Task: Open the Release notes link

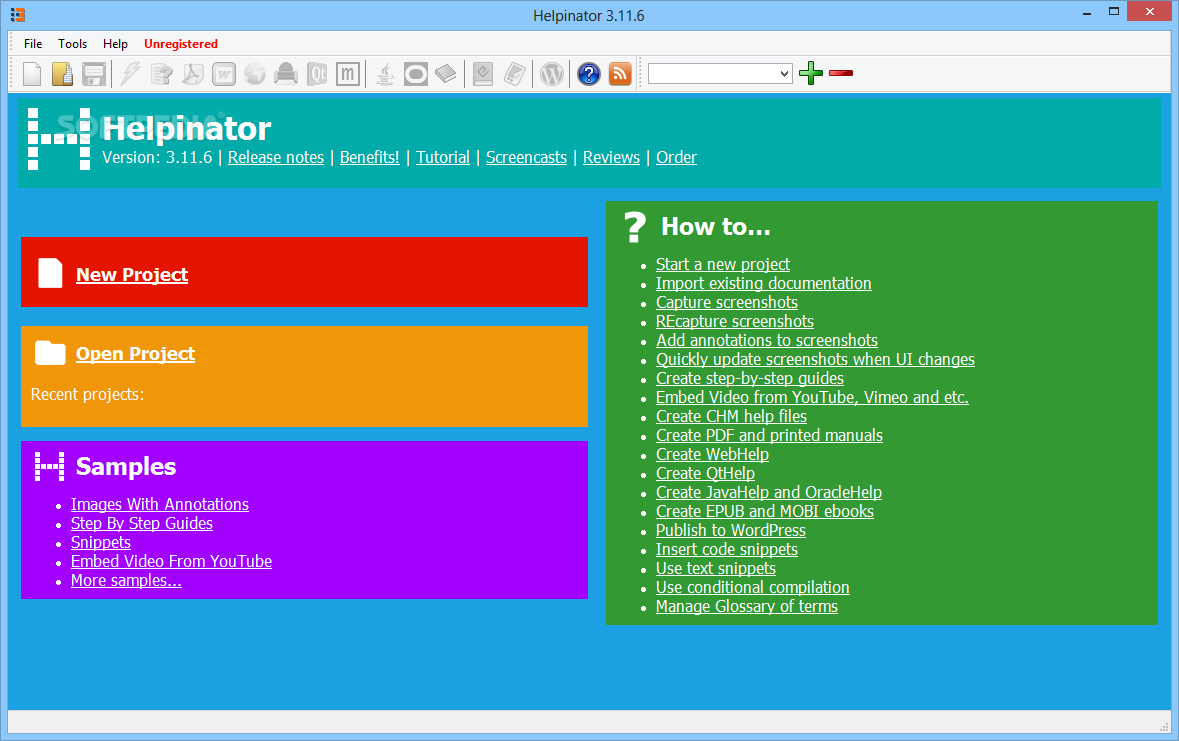Action: 276,157
